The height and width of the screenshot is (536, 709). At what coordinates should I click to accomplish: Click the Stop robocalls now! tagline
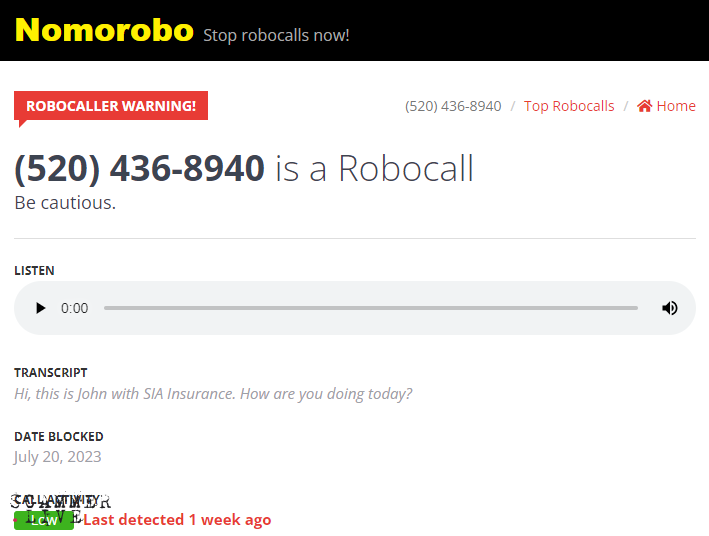pos(276,35)
